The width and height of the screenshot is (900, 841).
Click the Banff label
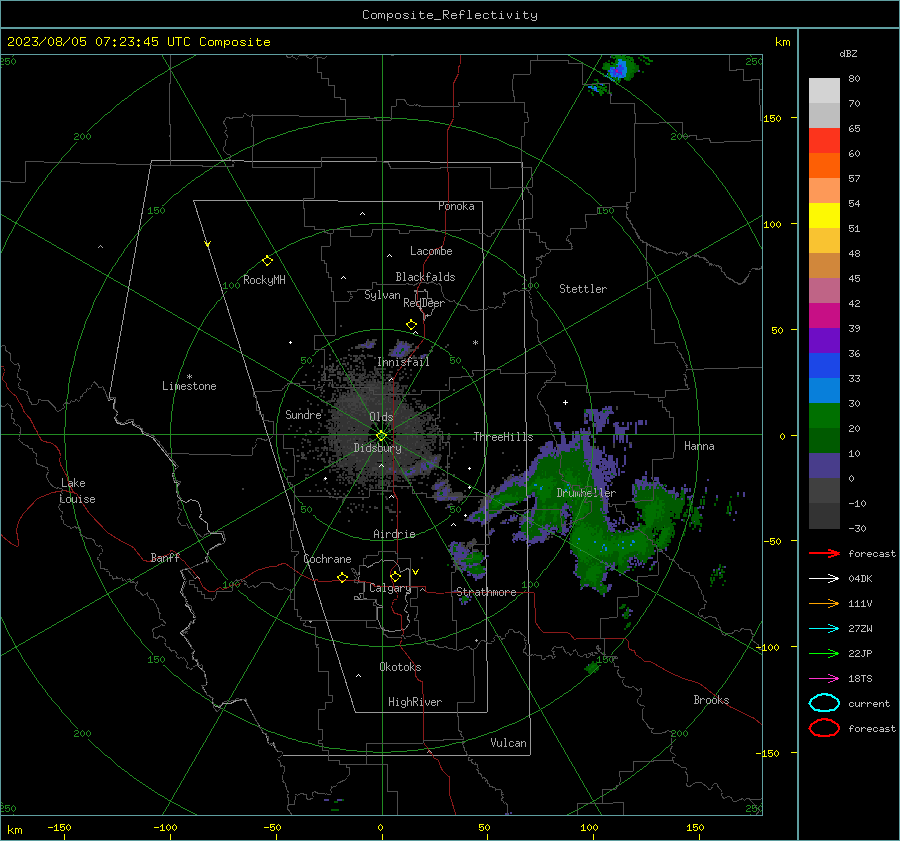165,557
